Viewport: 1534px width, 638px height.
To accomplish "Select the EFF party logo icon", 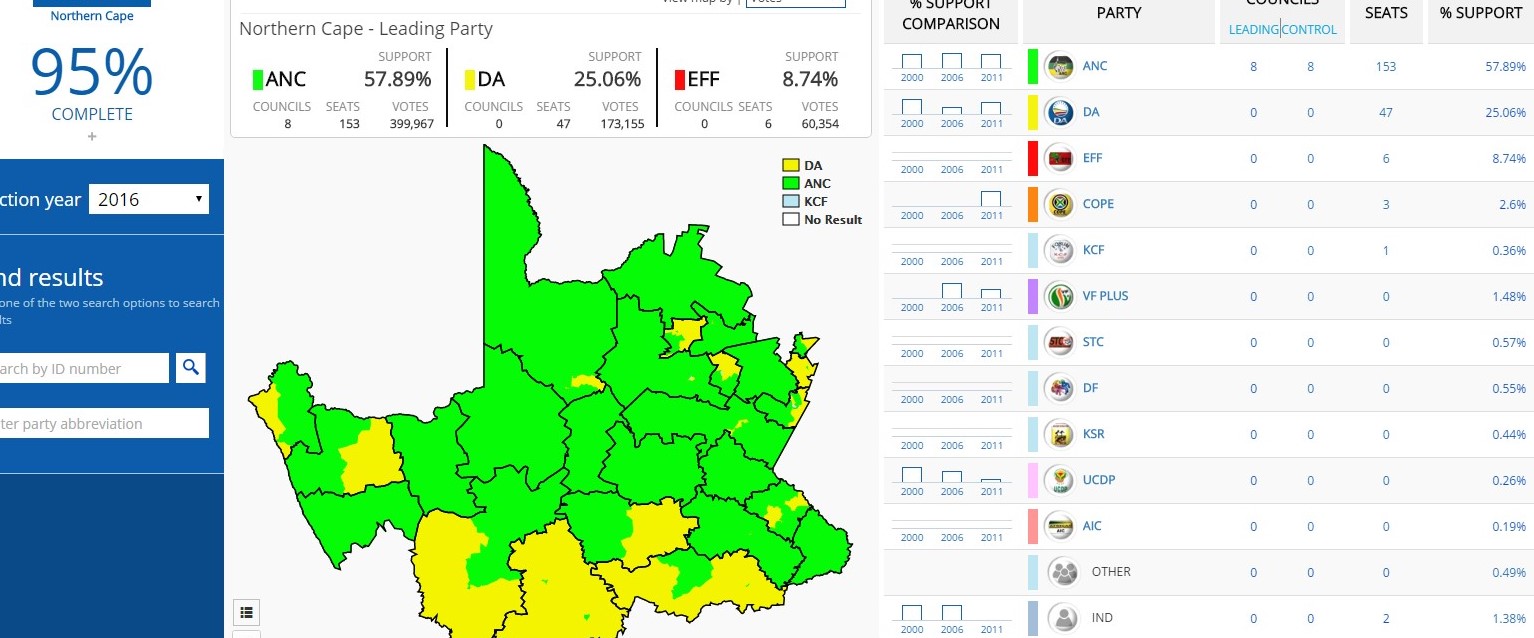I will click(x=1062, y=158).
